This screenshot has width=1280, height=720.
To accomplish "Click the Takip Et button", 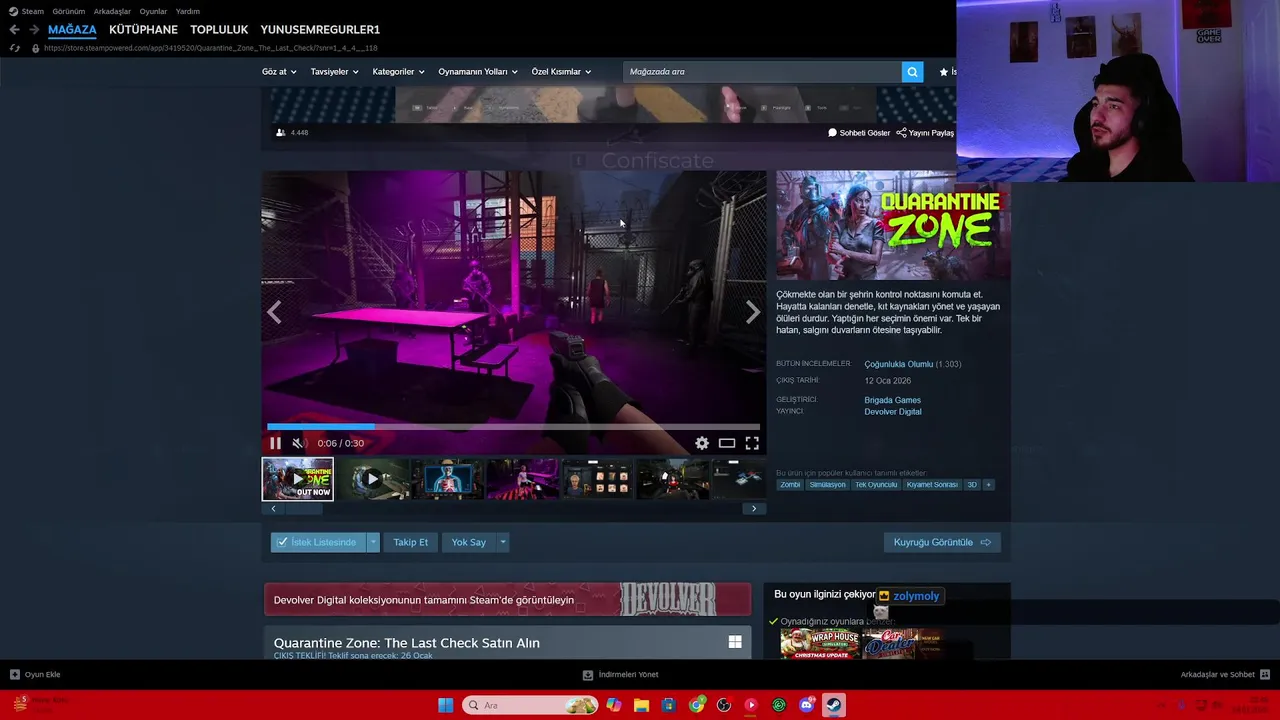I will 410,542.
